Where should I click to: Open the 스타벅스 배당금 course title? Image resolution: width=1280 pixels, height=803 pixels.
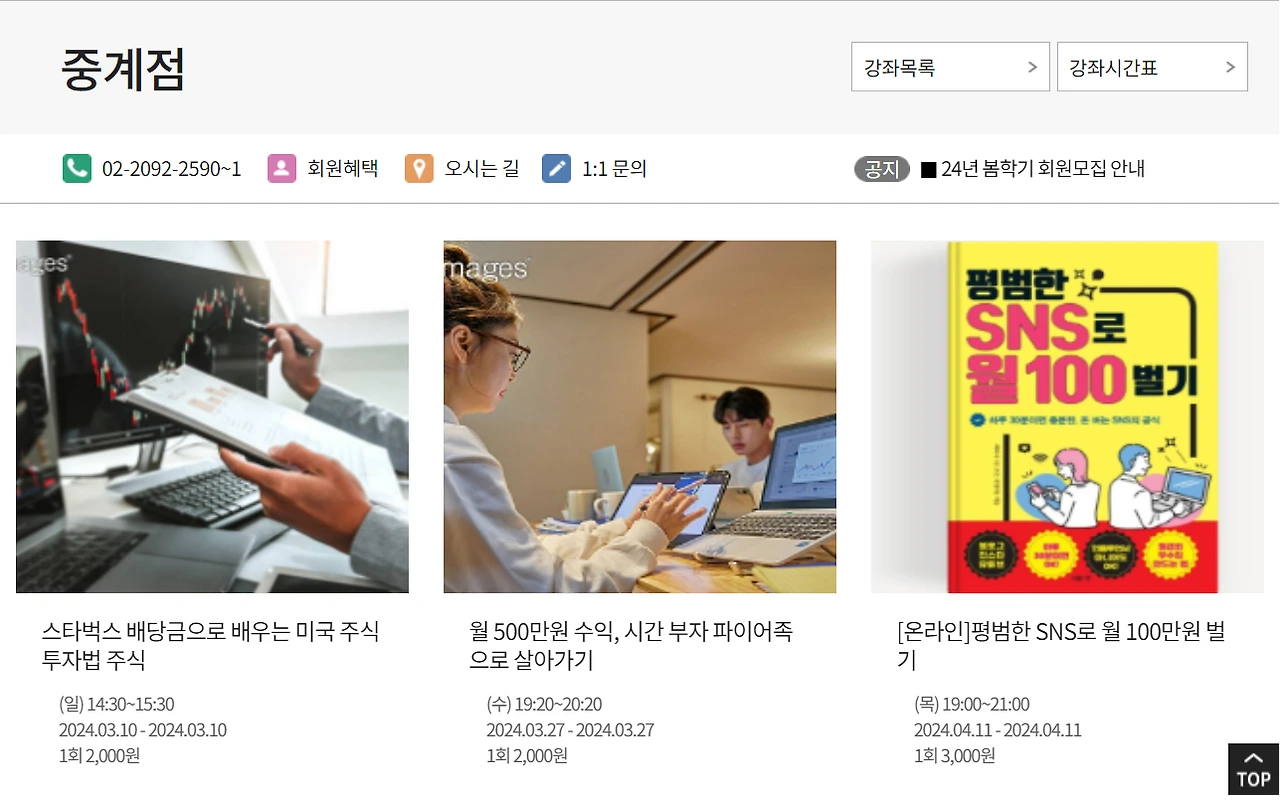(210, 646)
